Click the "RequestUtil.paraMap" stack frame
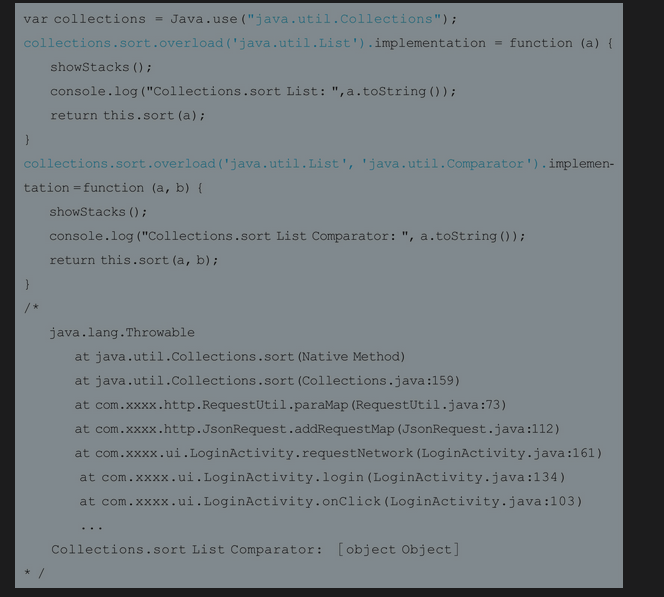Viewport: 664px width, 597px height. (290, 404)
